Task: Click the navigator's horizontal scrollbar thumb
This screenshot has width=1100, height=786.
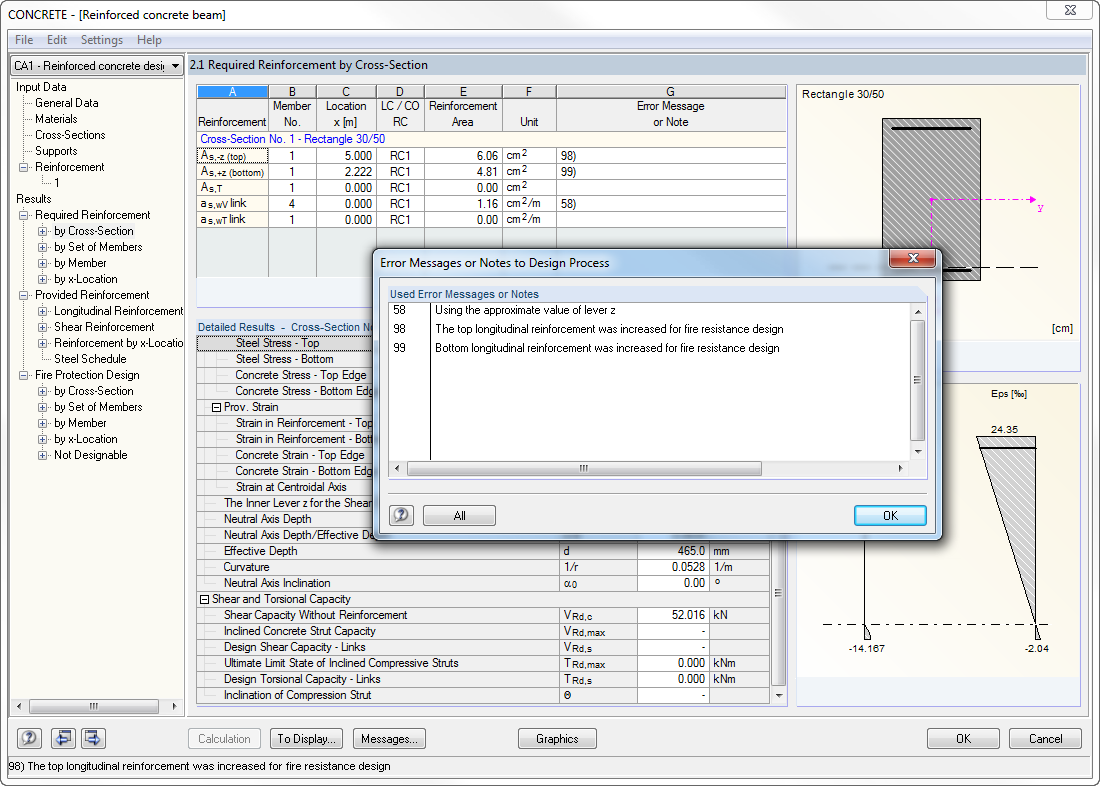Action: [94, 706]
